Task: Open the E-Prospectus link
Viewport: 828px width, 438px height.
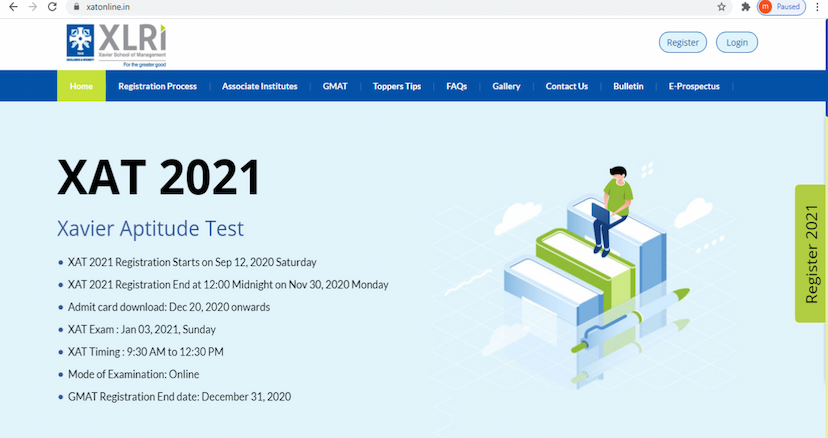Action: tap(694, 86)
